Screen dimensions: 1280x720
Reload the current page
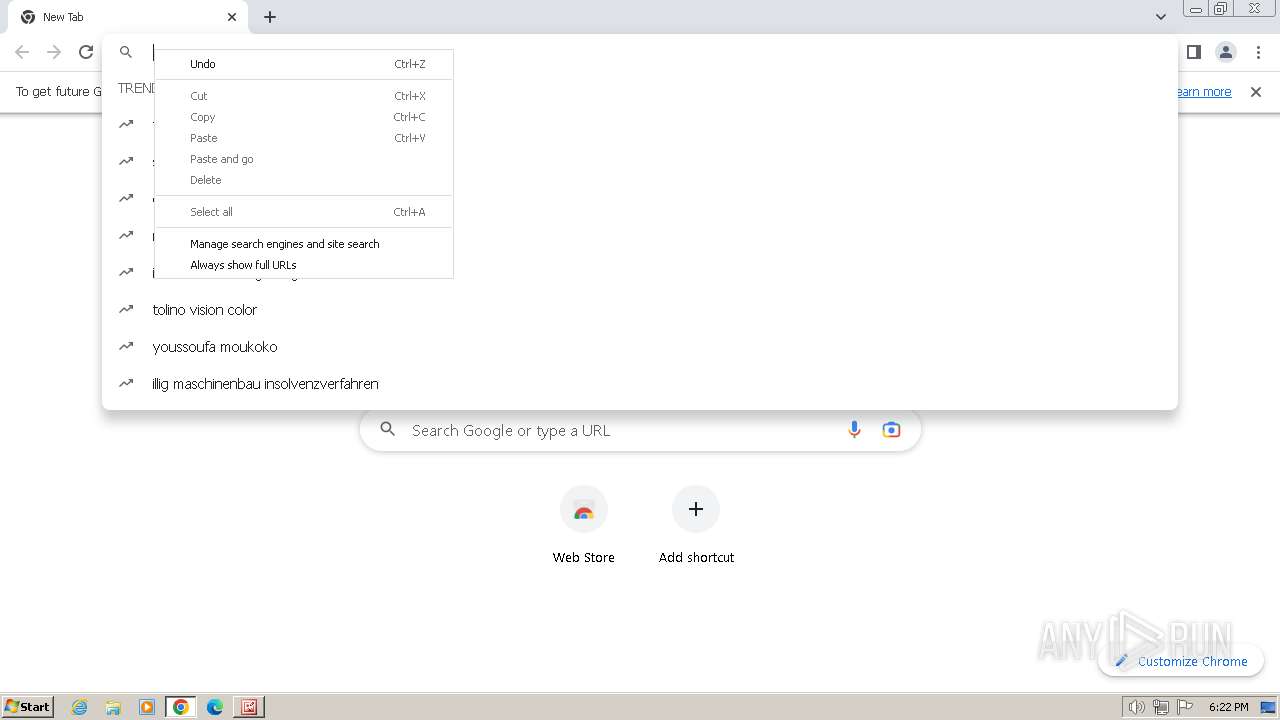click(86, 52)
